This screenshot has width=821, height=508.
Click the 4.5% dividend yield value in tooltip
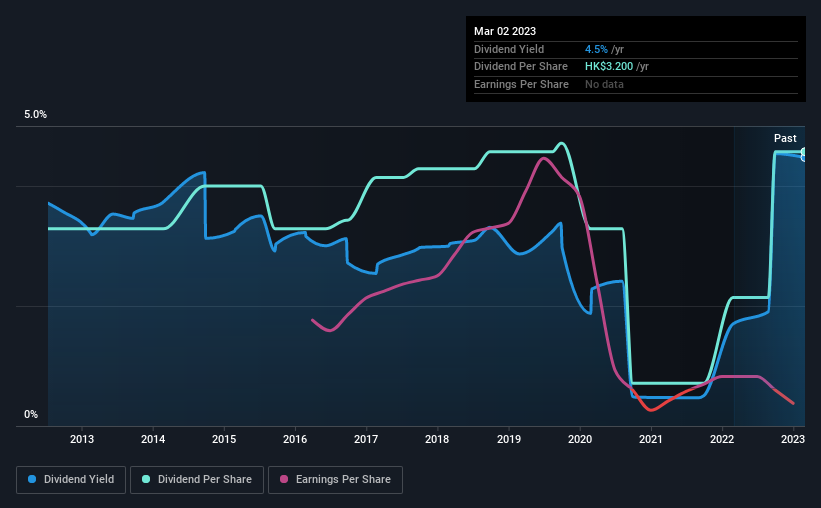pyautogui.click(x=596, y=49)
